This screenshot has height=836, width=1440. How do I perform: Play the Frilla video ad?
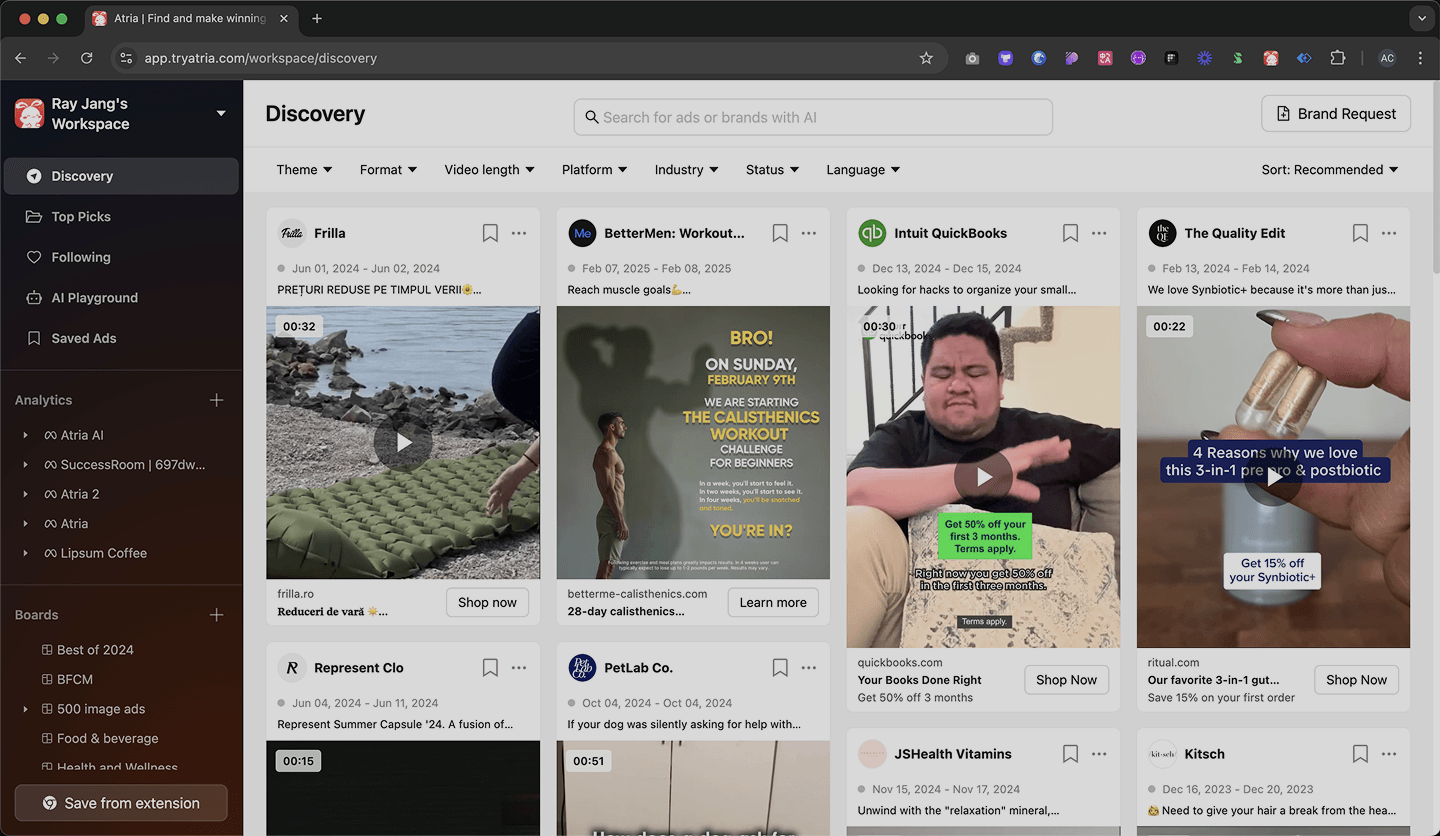tap(403, 442)
